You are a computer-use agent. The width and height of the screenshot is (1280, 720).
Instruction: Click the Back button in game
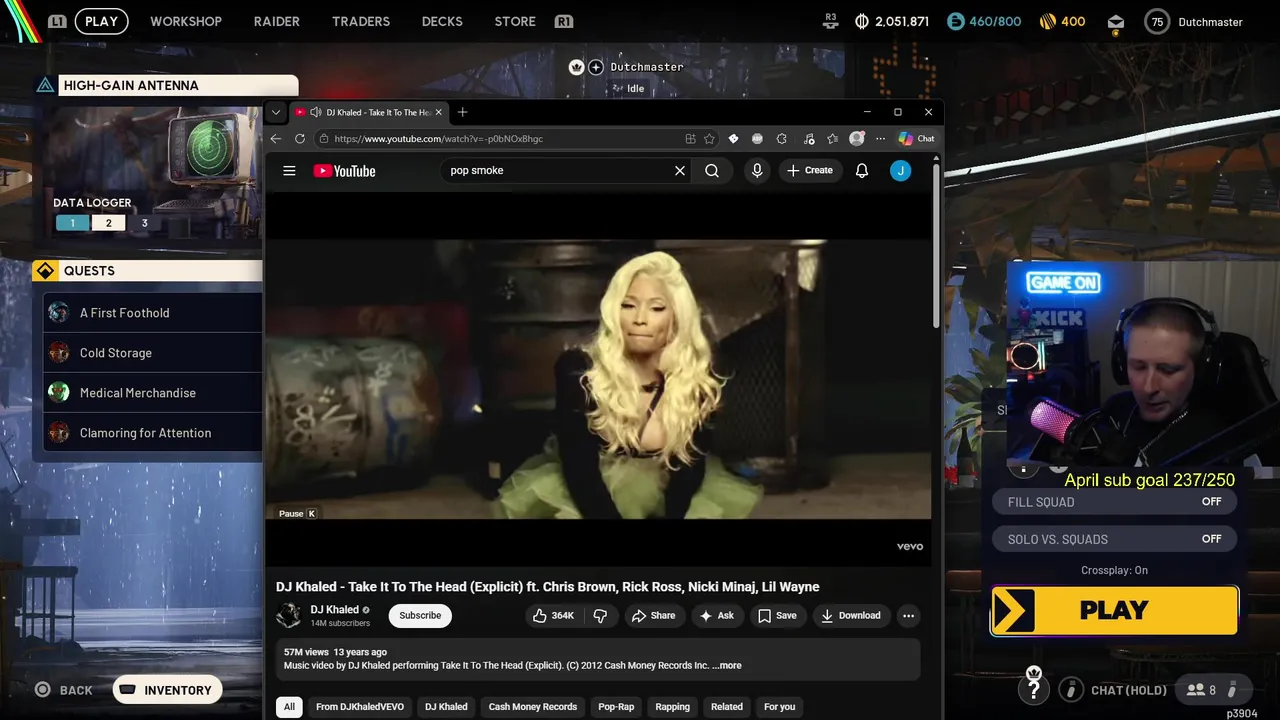pyautogui.click(x=64, y=690)
